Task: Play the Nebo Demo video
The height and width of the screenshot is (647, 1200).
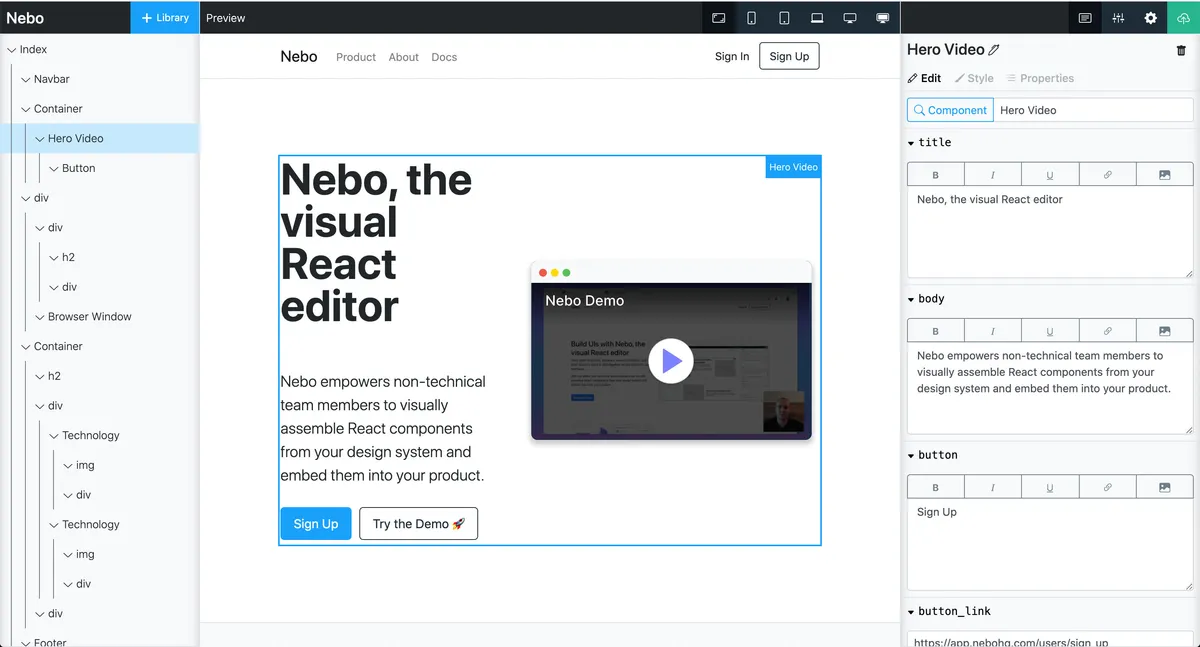Action: (x=671, y=361)
